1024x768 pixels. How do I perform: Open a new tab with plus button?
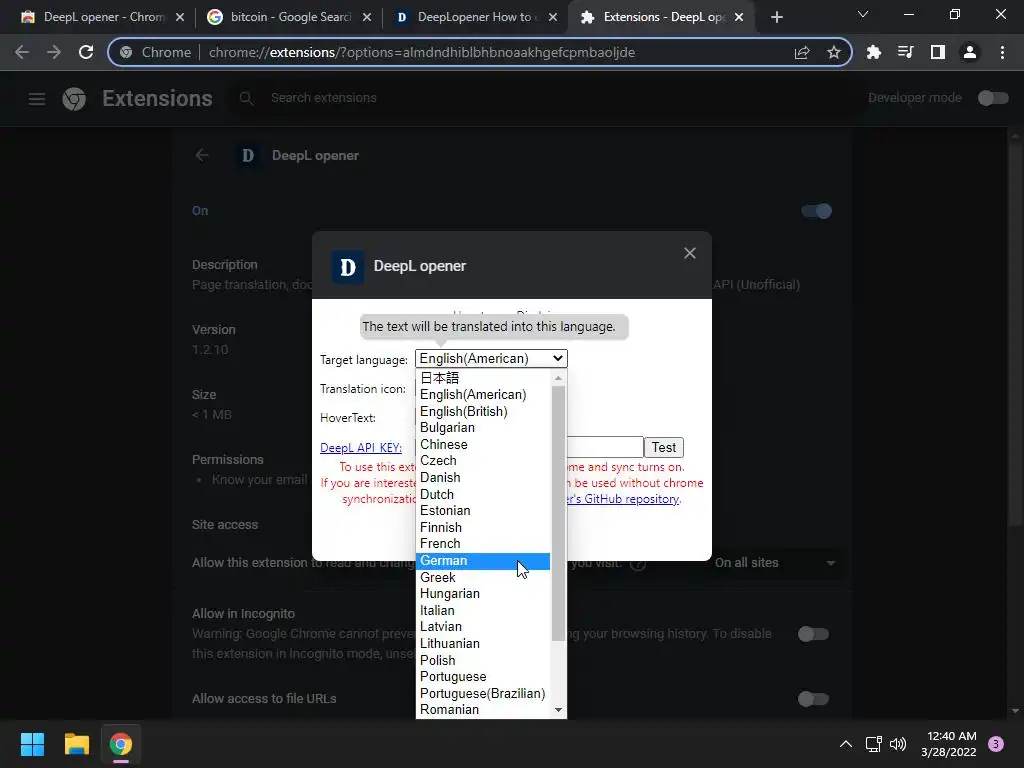[776, 17]
